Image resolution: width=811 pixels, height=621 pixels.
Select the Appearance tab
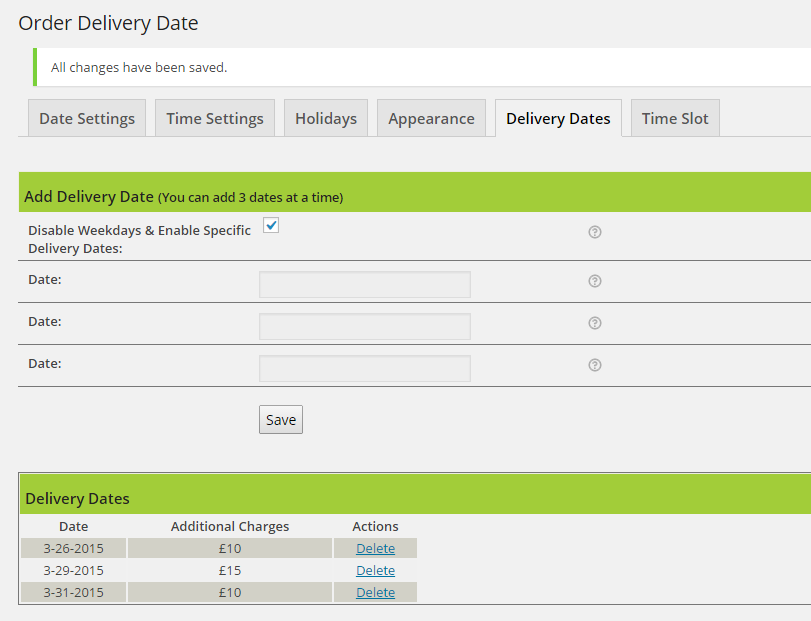point(431,117)
